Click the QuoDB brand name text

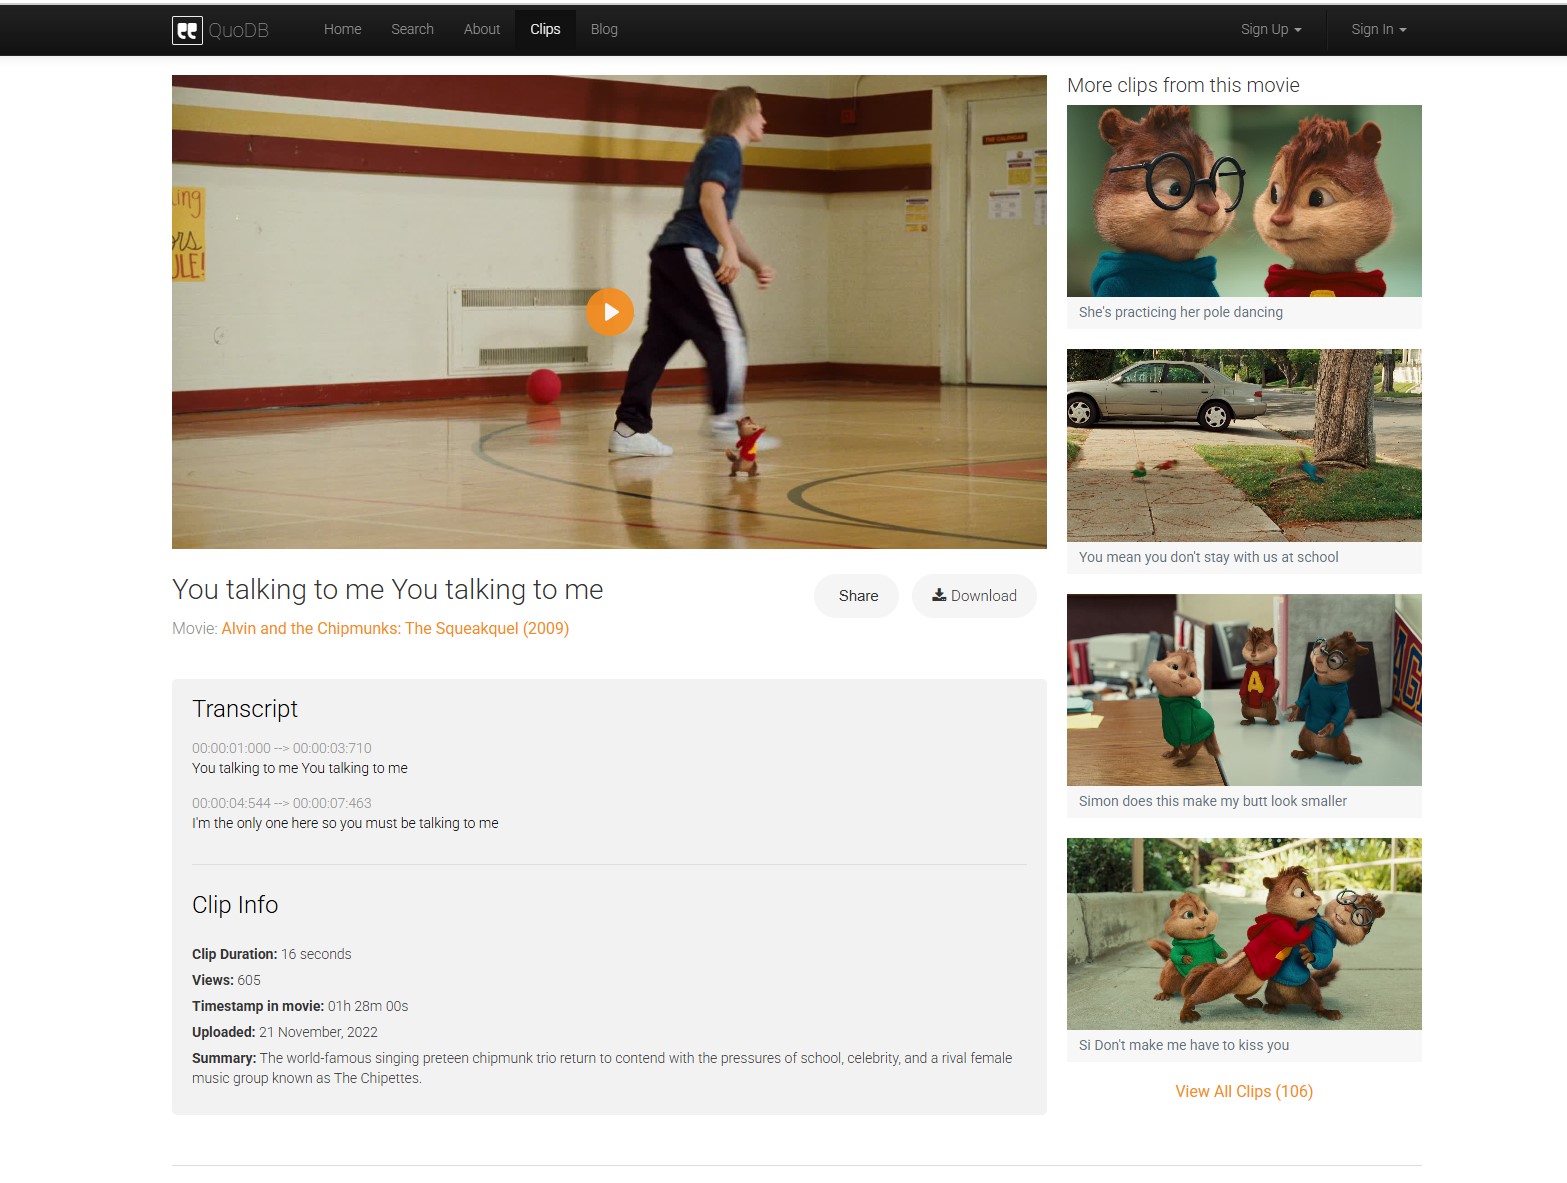(239, 30)
